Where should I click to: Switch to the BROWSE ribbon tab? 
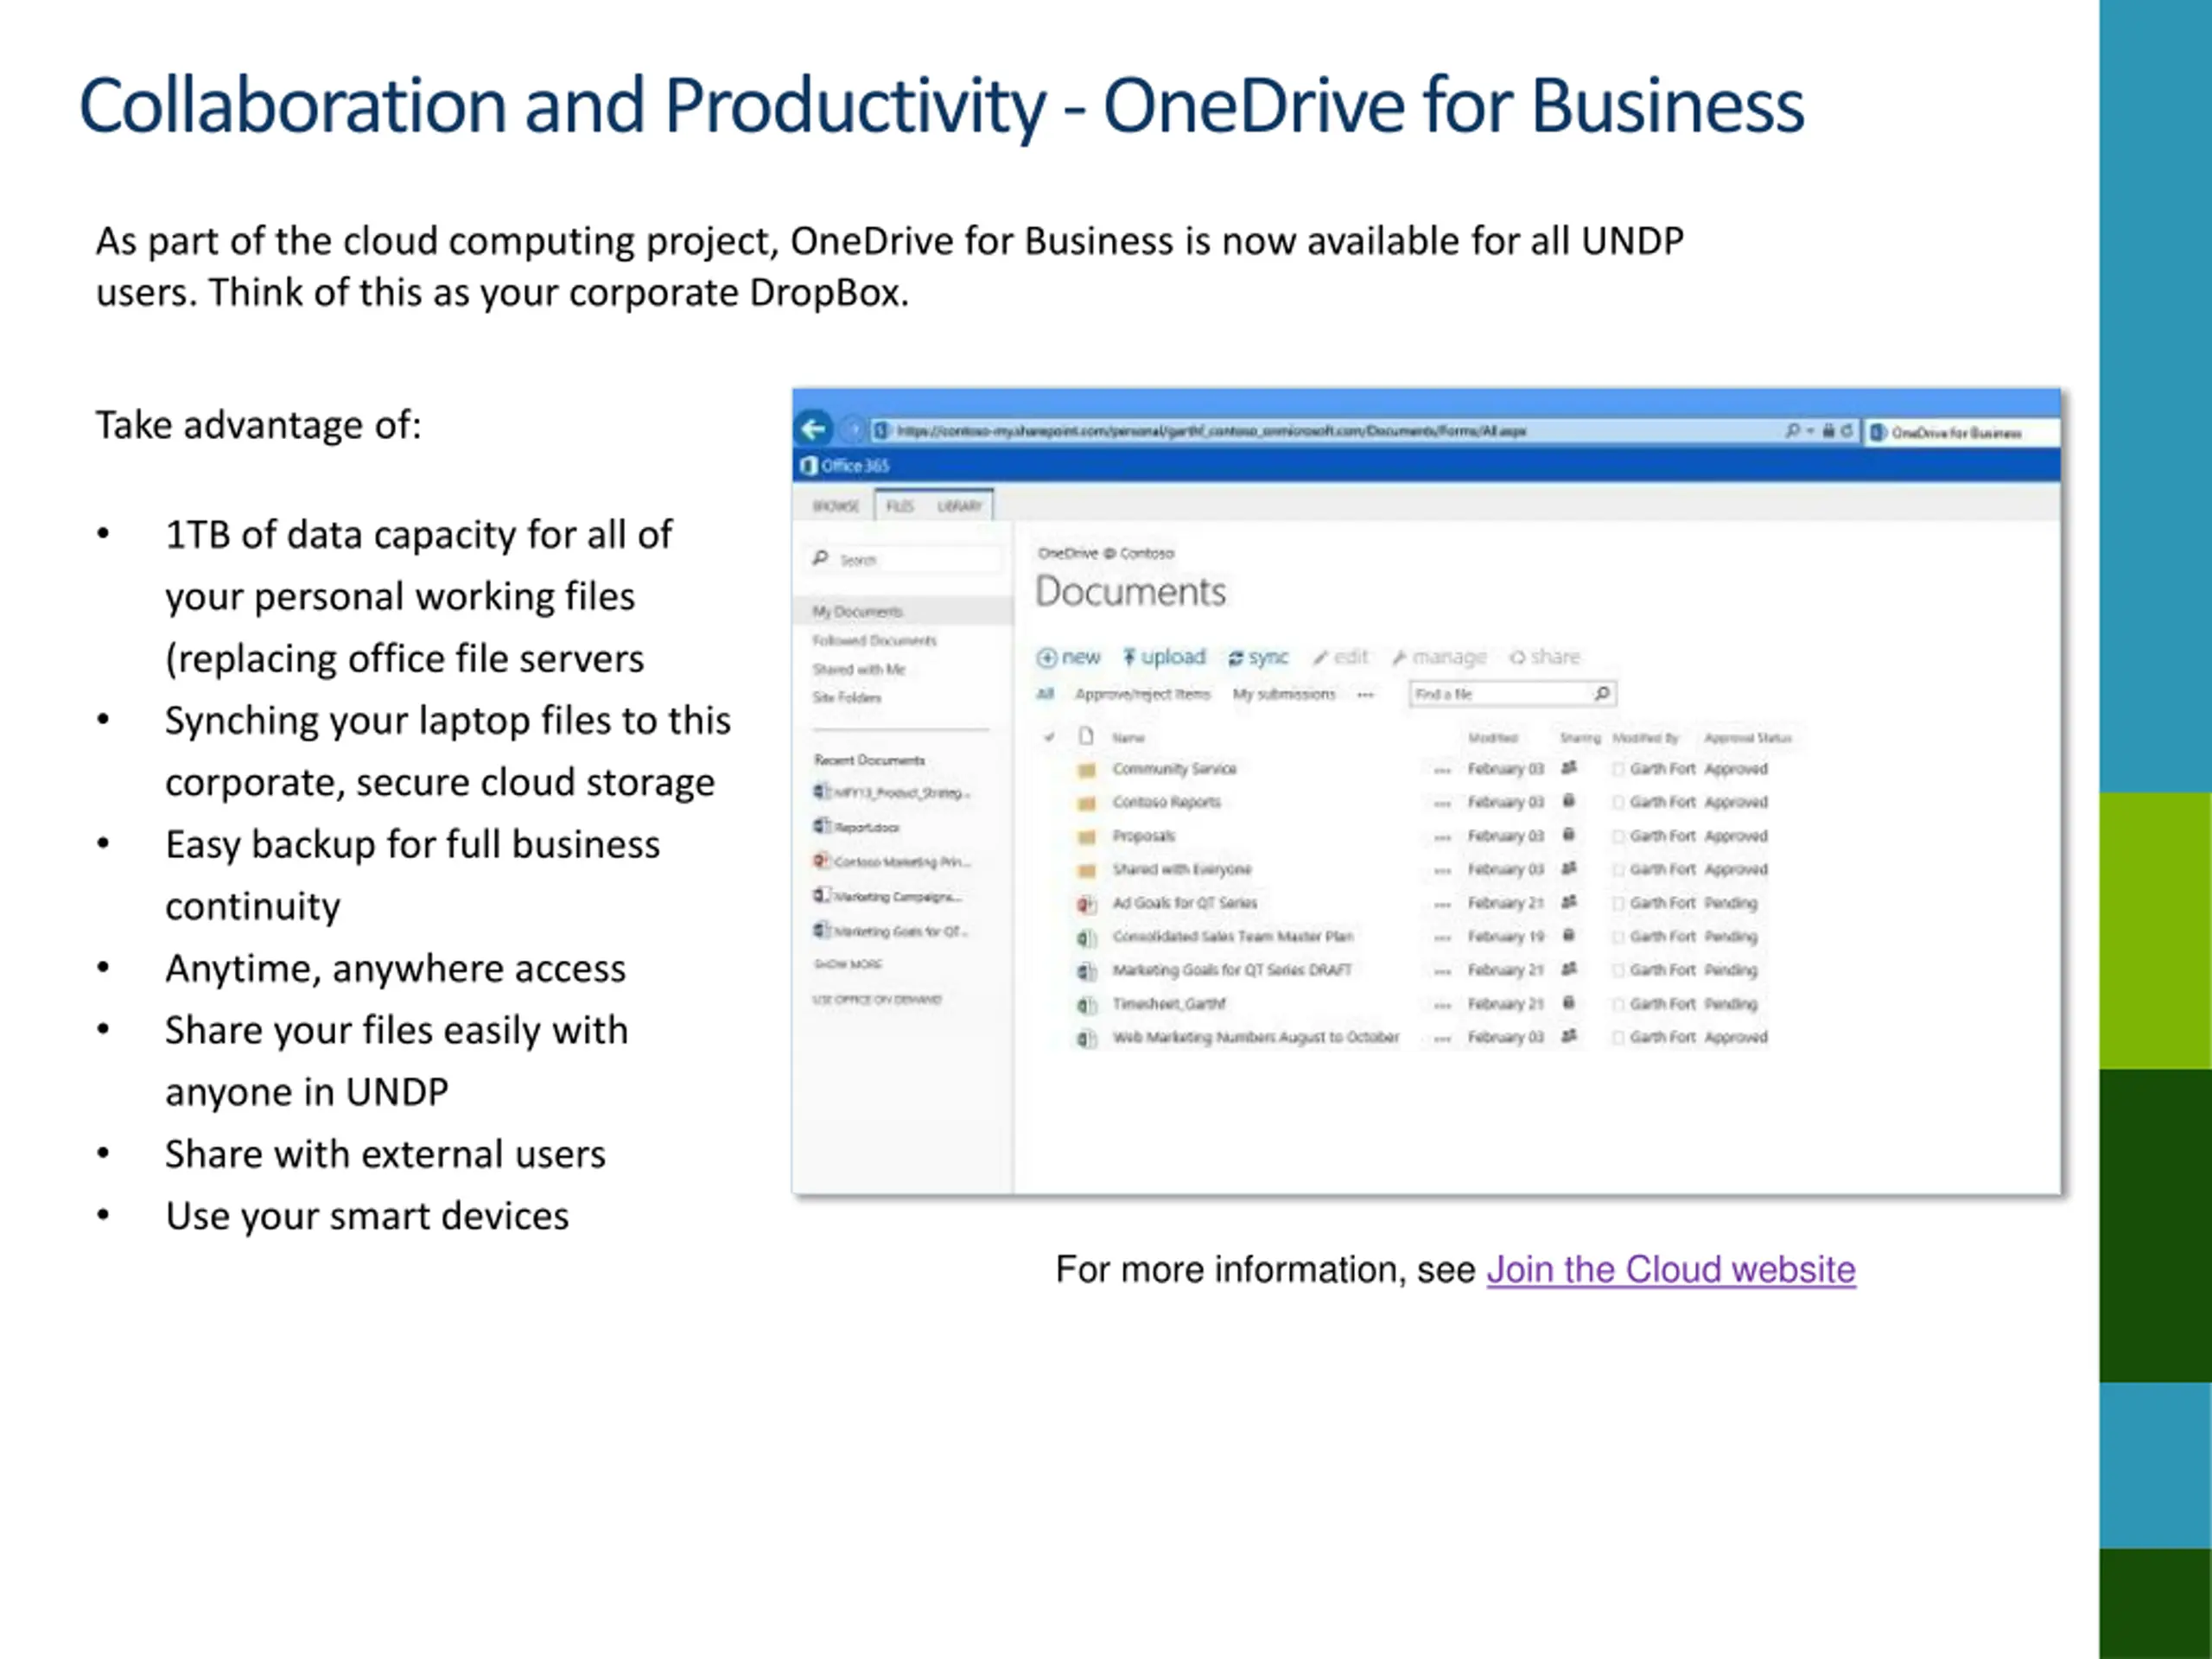[x=836, y=506]
